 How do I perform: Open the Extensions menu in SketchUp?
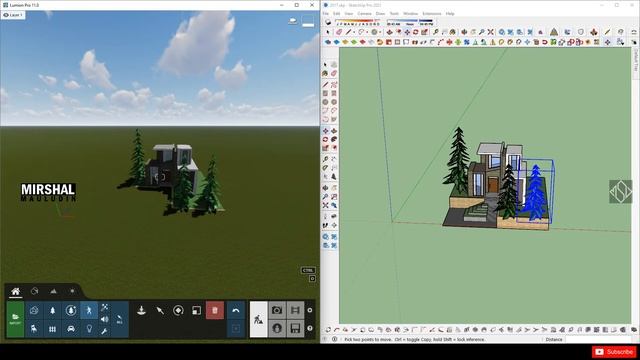click(x=432, y=13)
